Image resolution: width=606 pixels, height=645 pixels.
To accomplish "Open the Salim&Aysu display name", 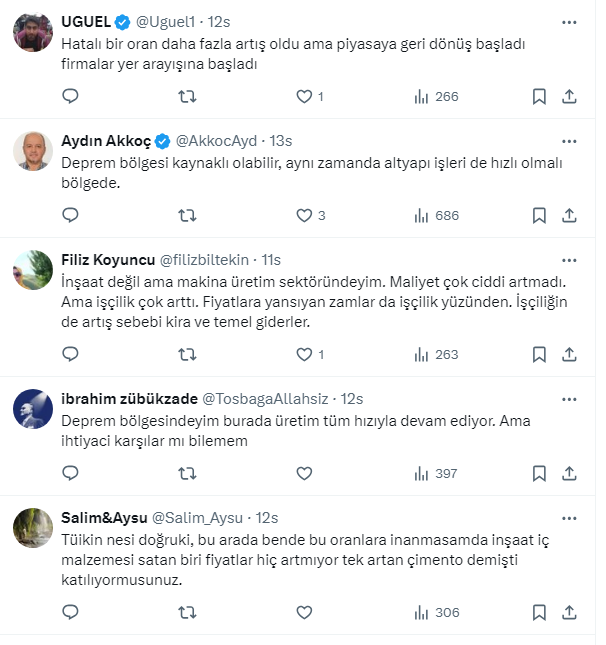I will (x=102, y=517).
